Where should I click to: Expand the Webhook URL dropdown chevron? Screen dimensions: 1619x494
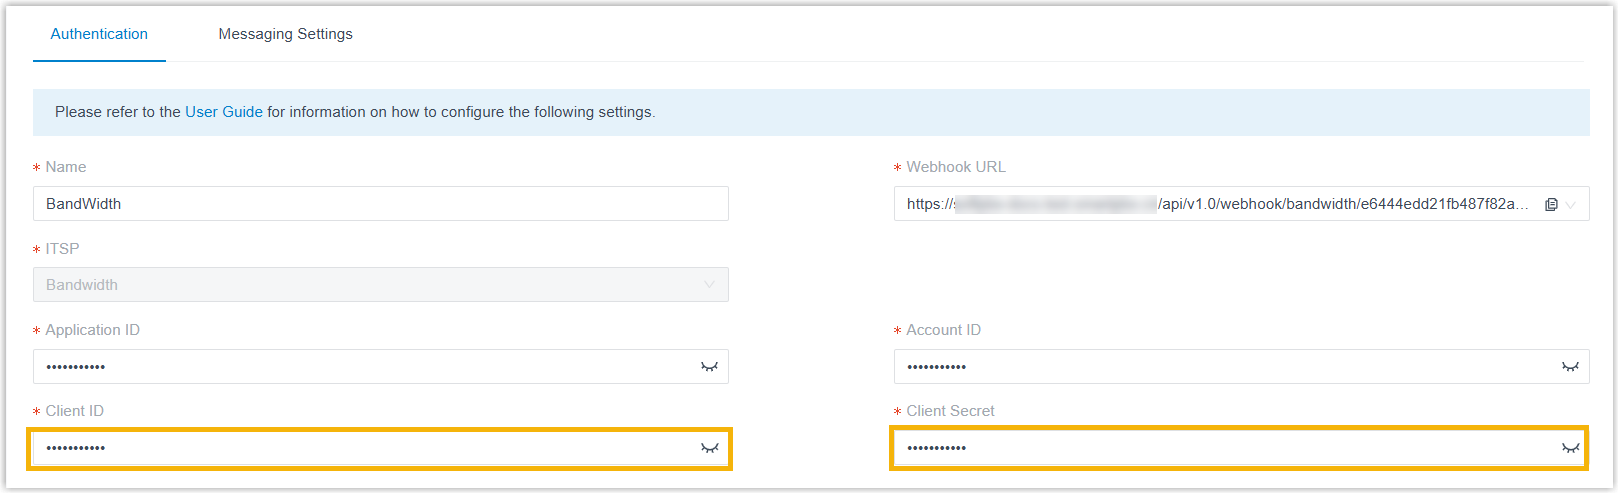[1571, 204]
